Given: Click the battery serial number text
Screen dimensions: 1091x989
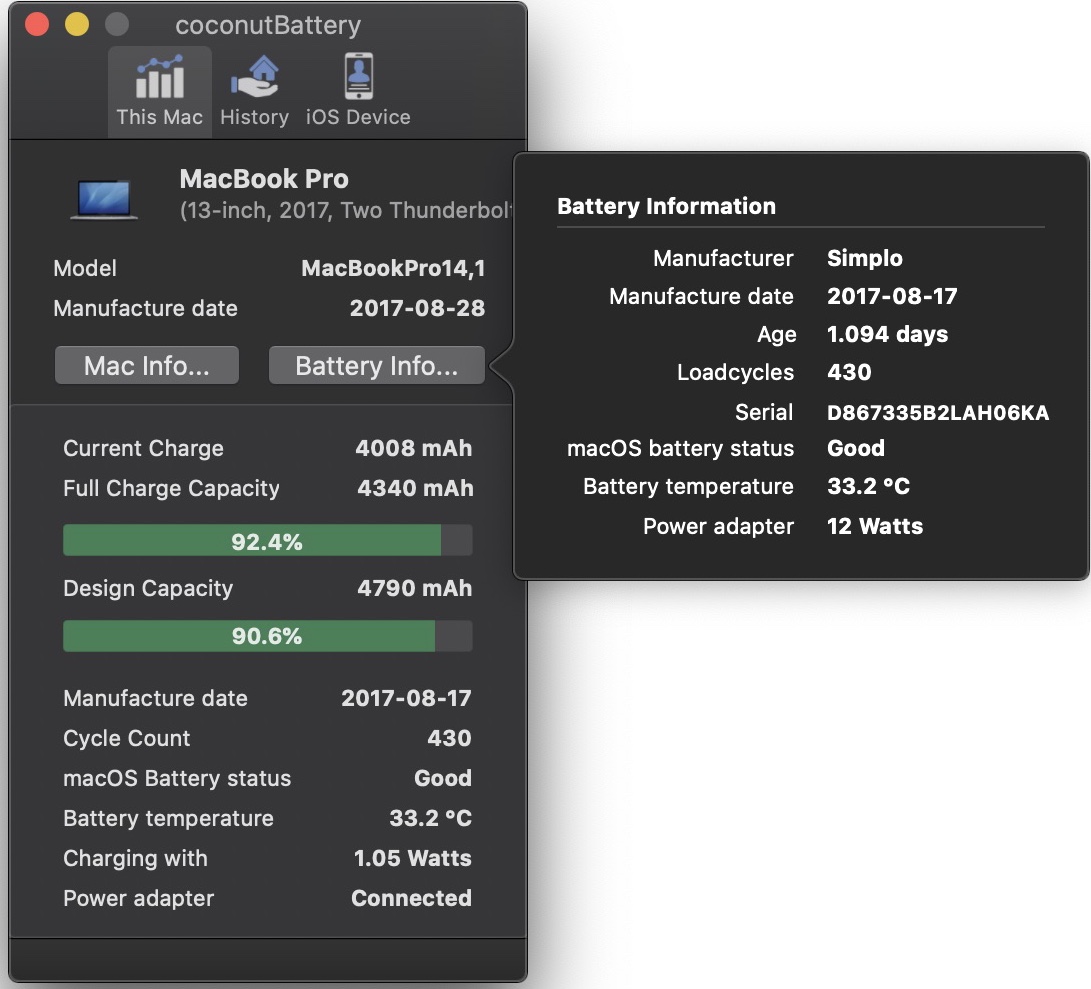Looking at the screenshot, I should (x=938, y=413).
